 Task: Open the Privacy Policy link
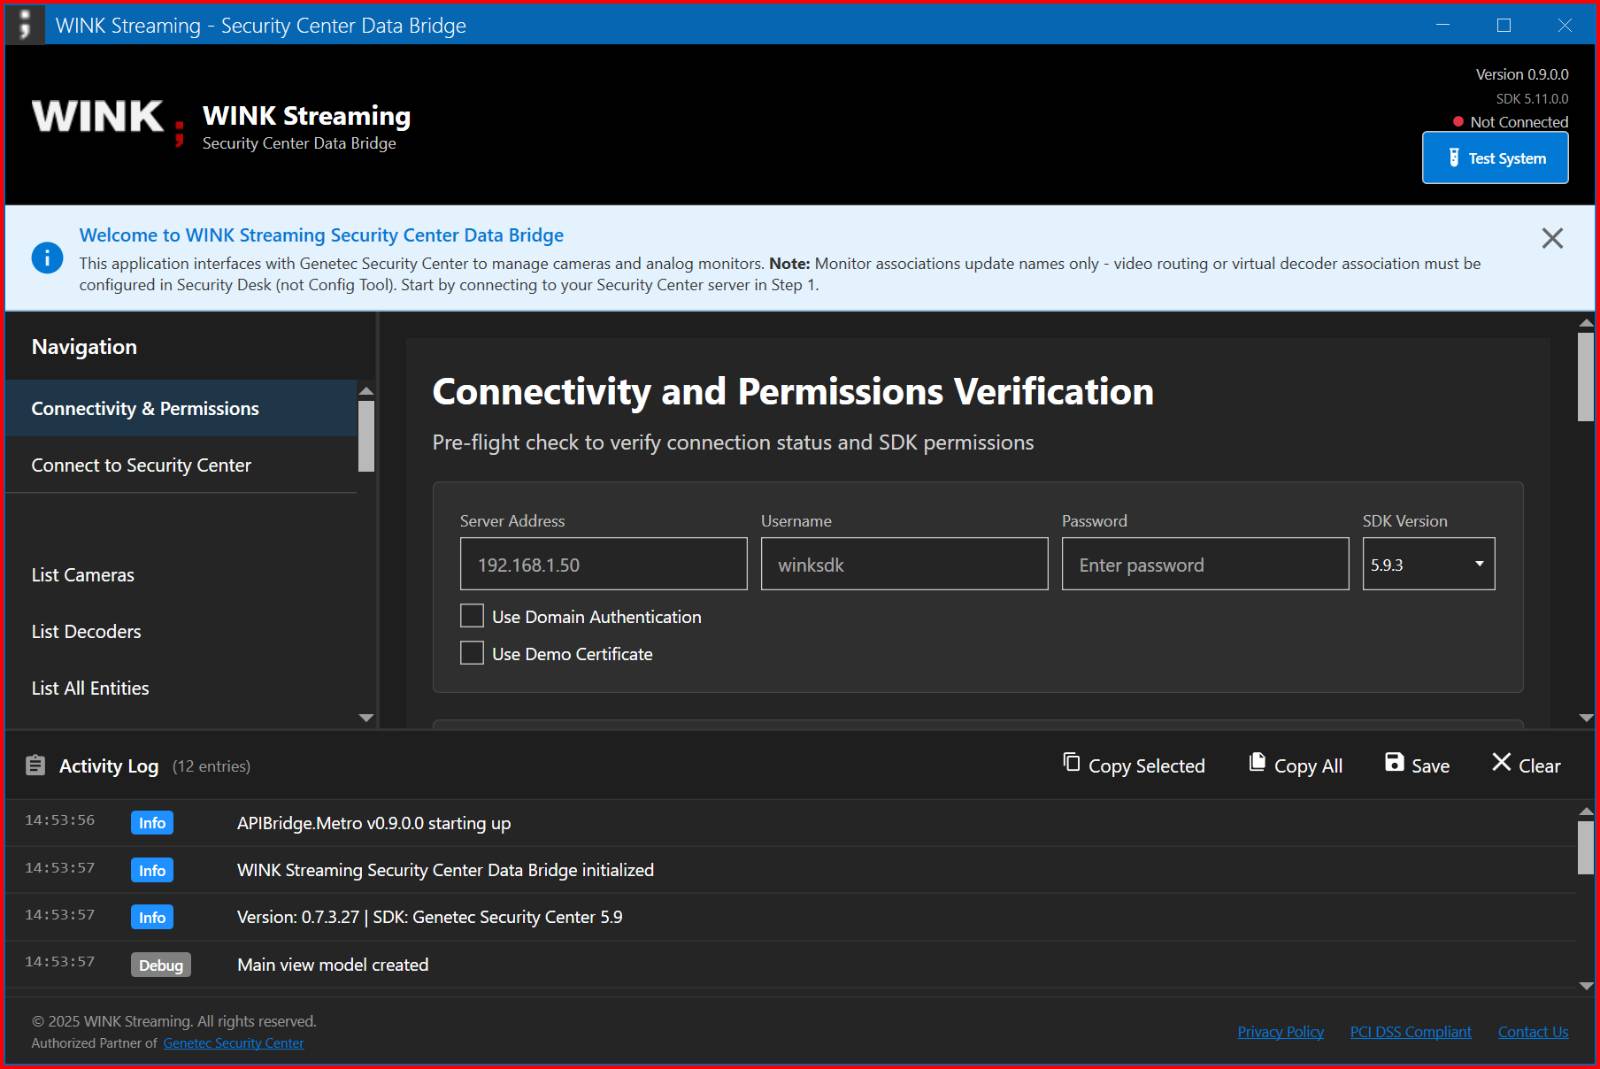1280,1032
